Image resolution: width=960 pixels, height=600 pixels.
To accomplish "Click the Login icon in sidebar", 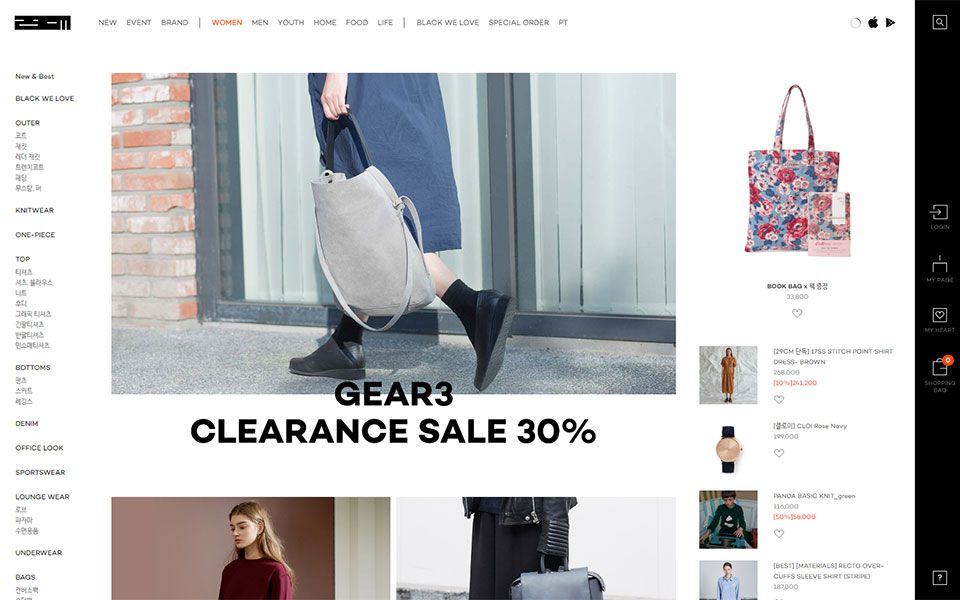I will (x=939, y=217).
